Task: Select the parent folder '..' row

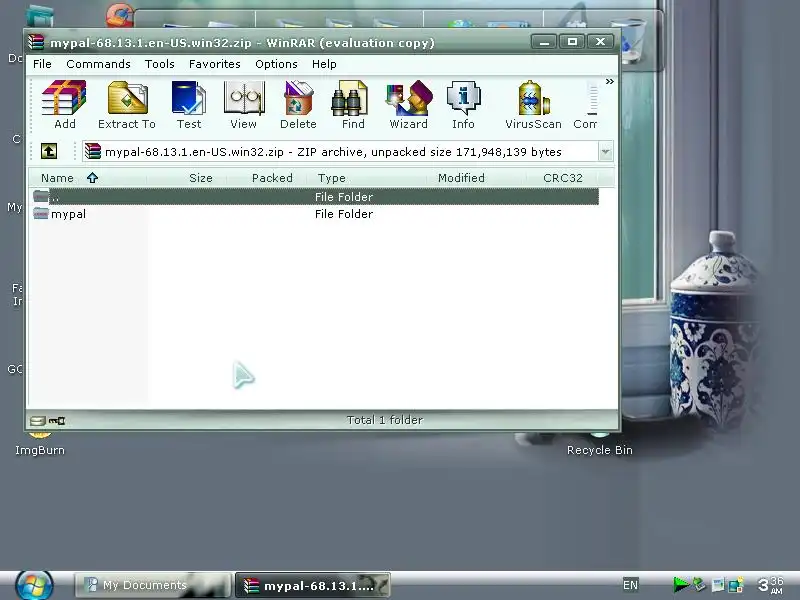Action: click(x=315, y=196)
